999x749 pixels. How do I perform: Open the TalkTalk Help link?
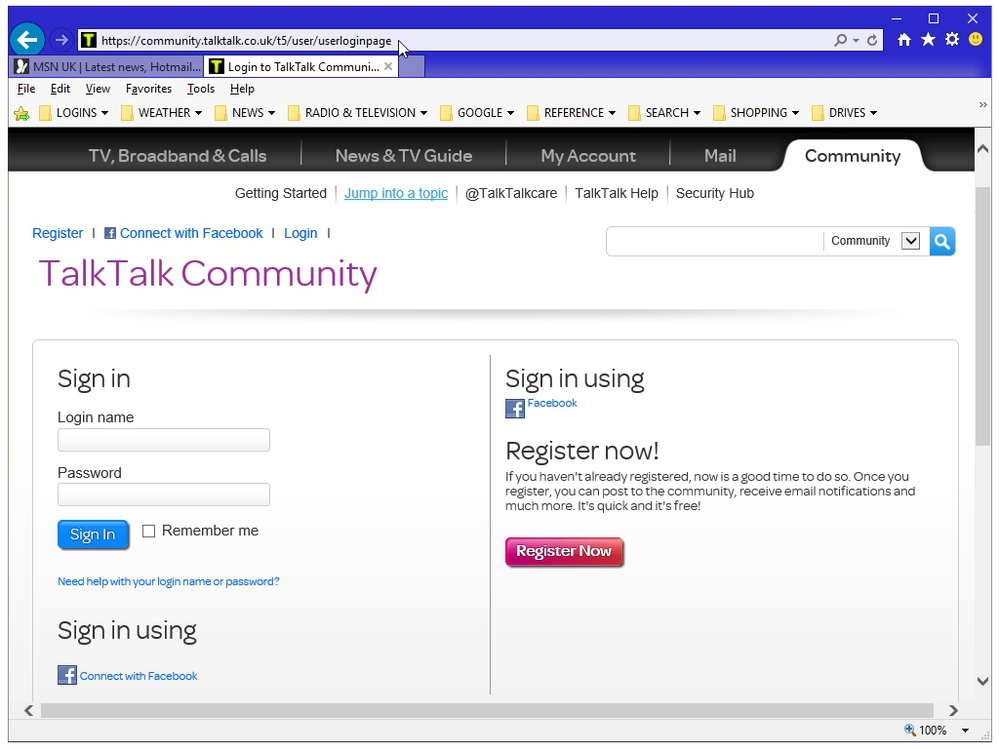pyautogui.click(x=616, y=193)
